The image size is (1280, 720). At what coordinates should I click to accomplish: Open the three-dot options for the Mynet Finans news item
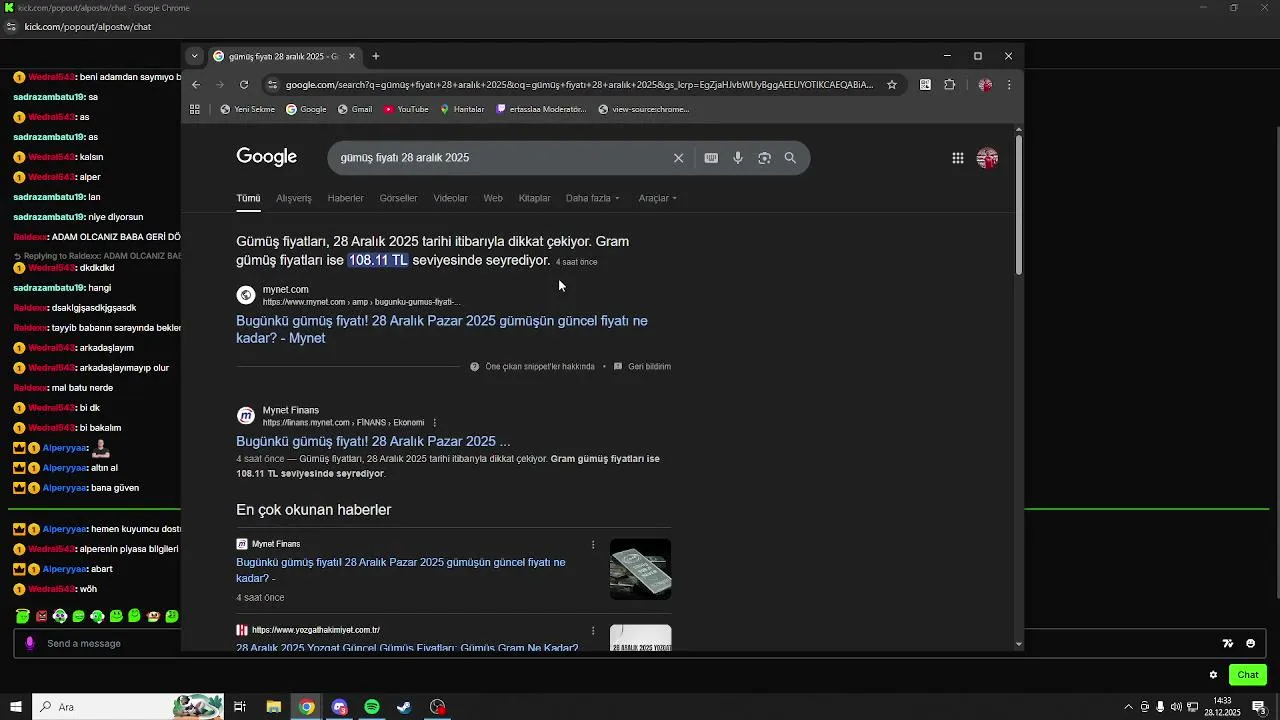[593, 545]
